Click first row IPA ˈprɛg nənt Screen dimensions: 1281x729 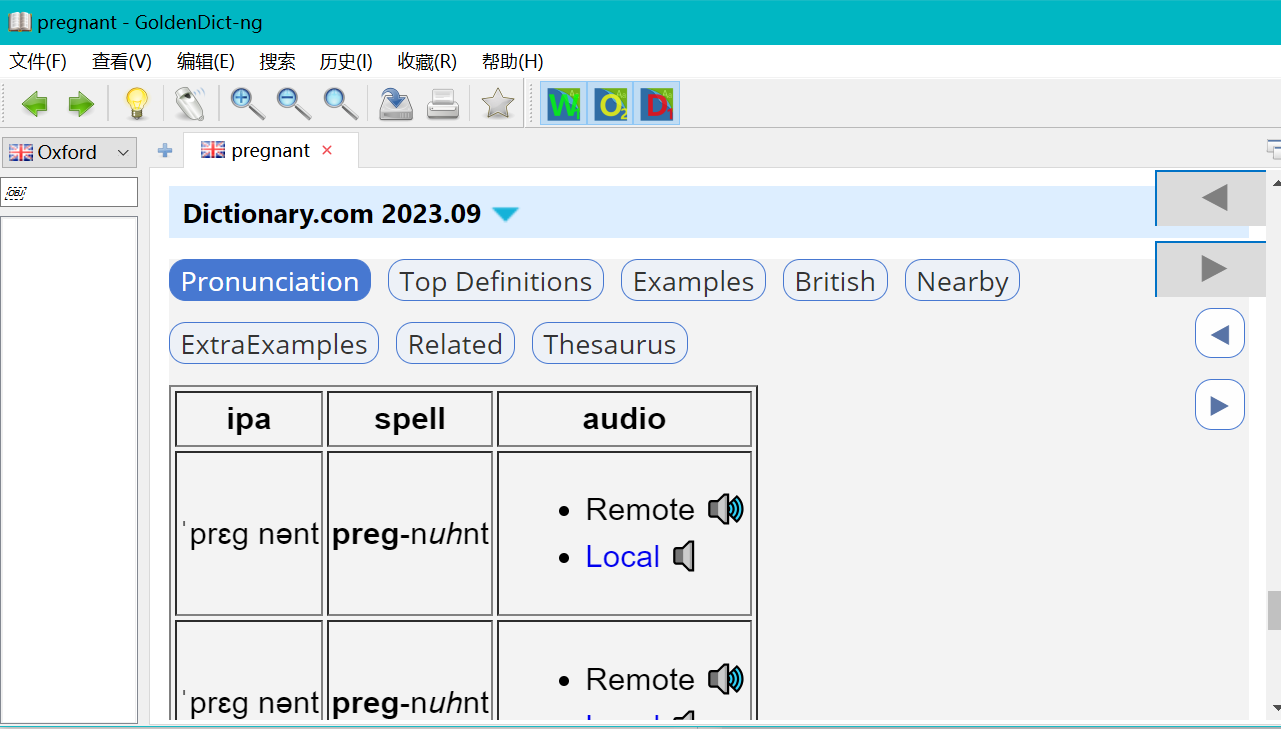(250, 534)
